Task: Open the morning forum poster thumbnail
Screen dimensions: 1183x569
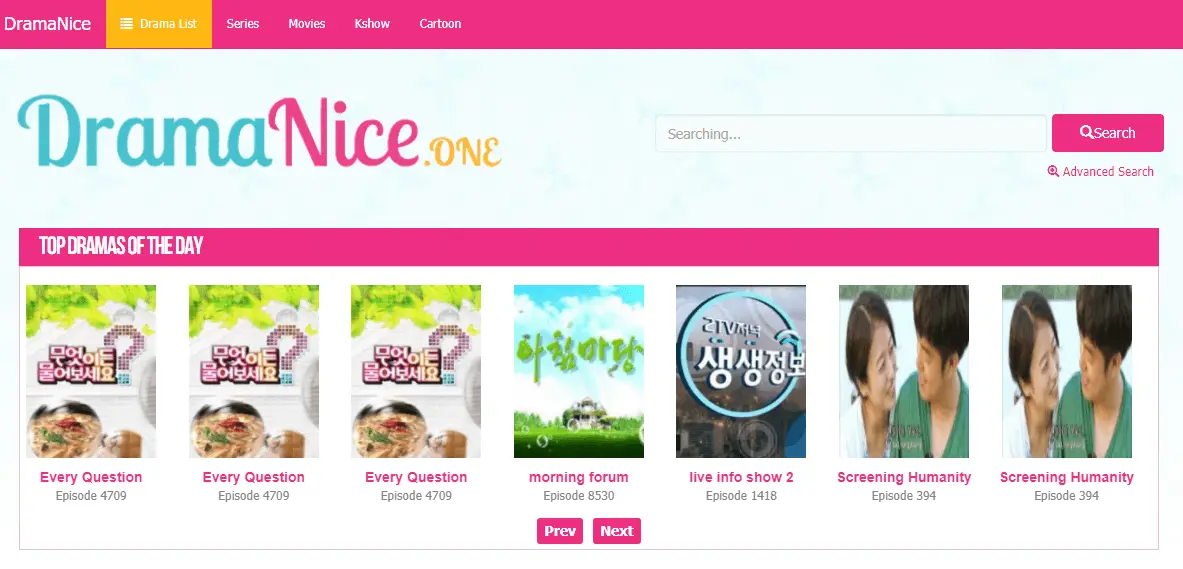Action: tap(579, 371)
